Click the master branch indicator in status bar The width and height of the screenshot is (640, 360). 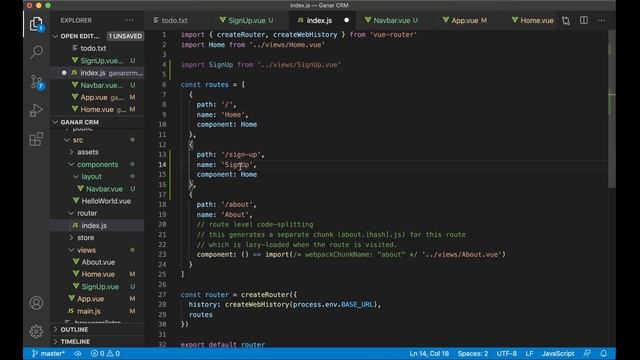point(48,353)
